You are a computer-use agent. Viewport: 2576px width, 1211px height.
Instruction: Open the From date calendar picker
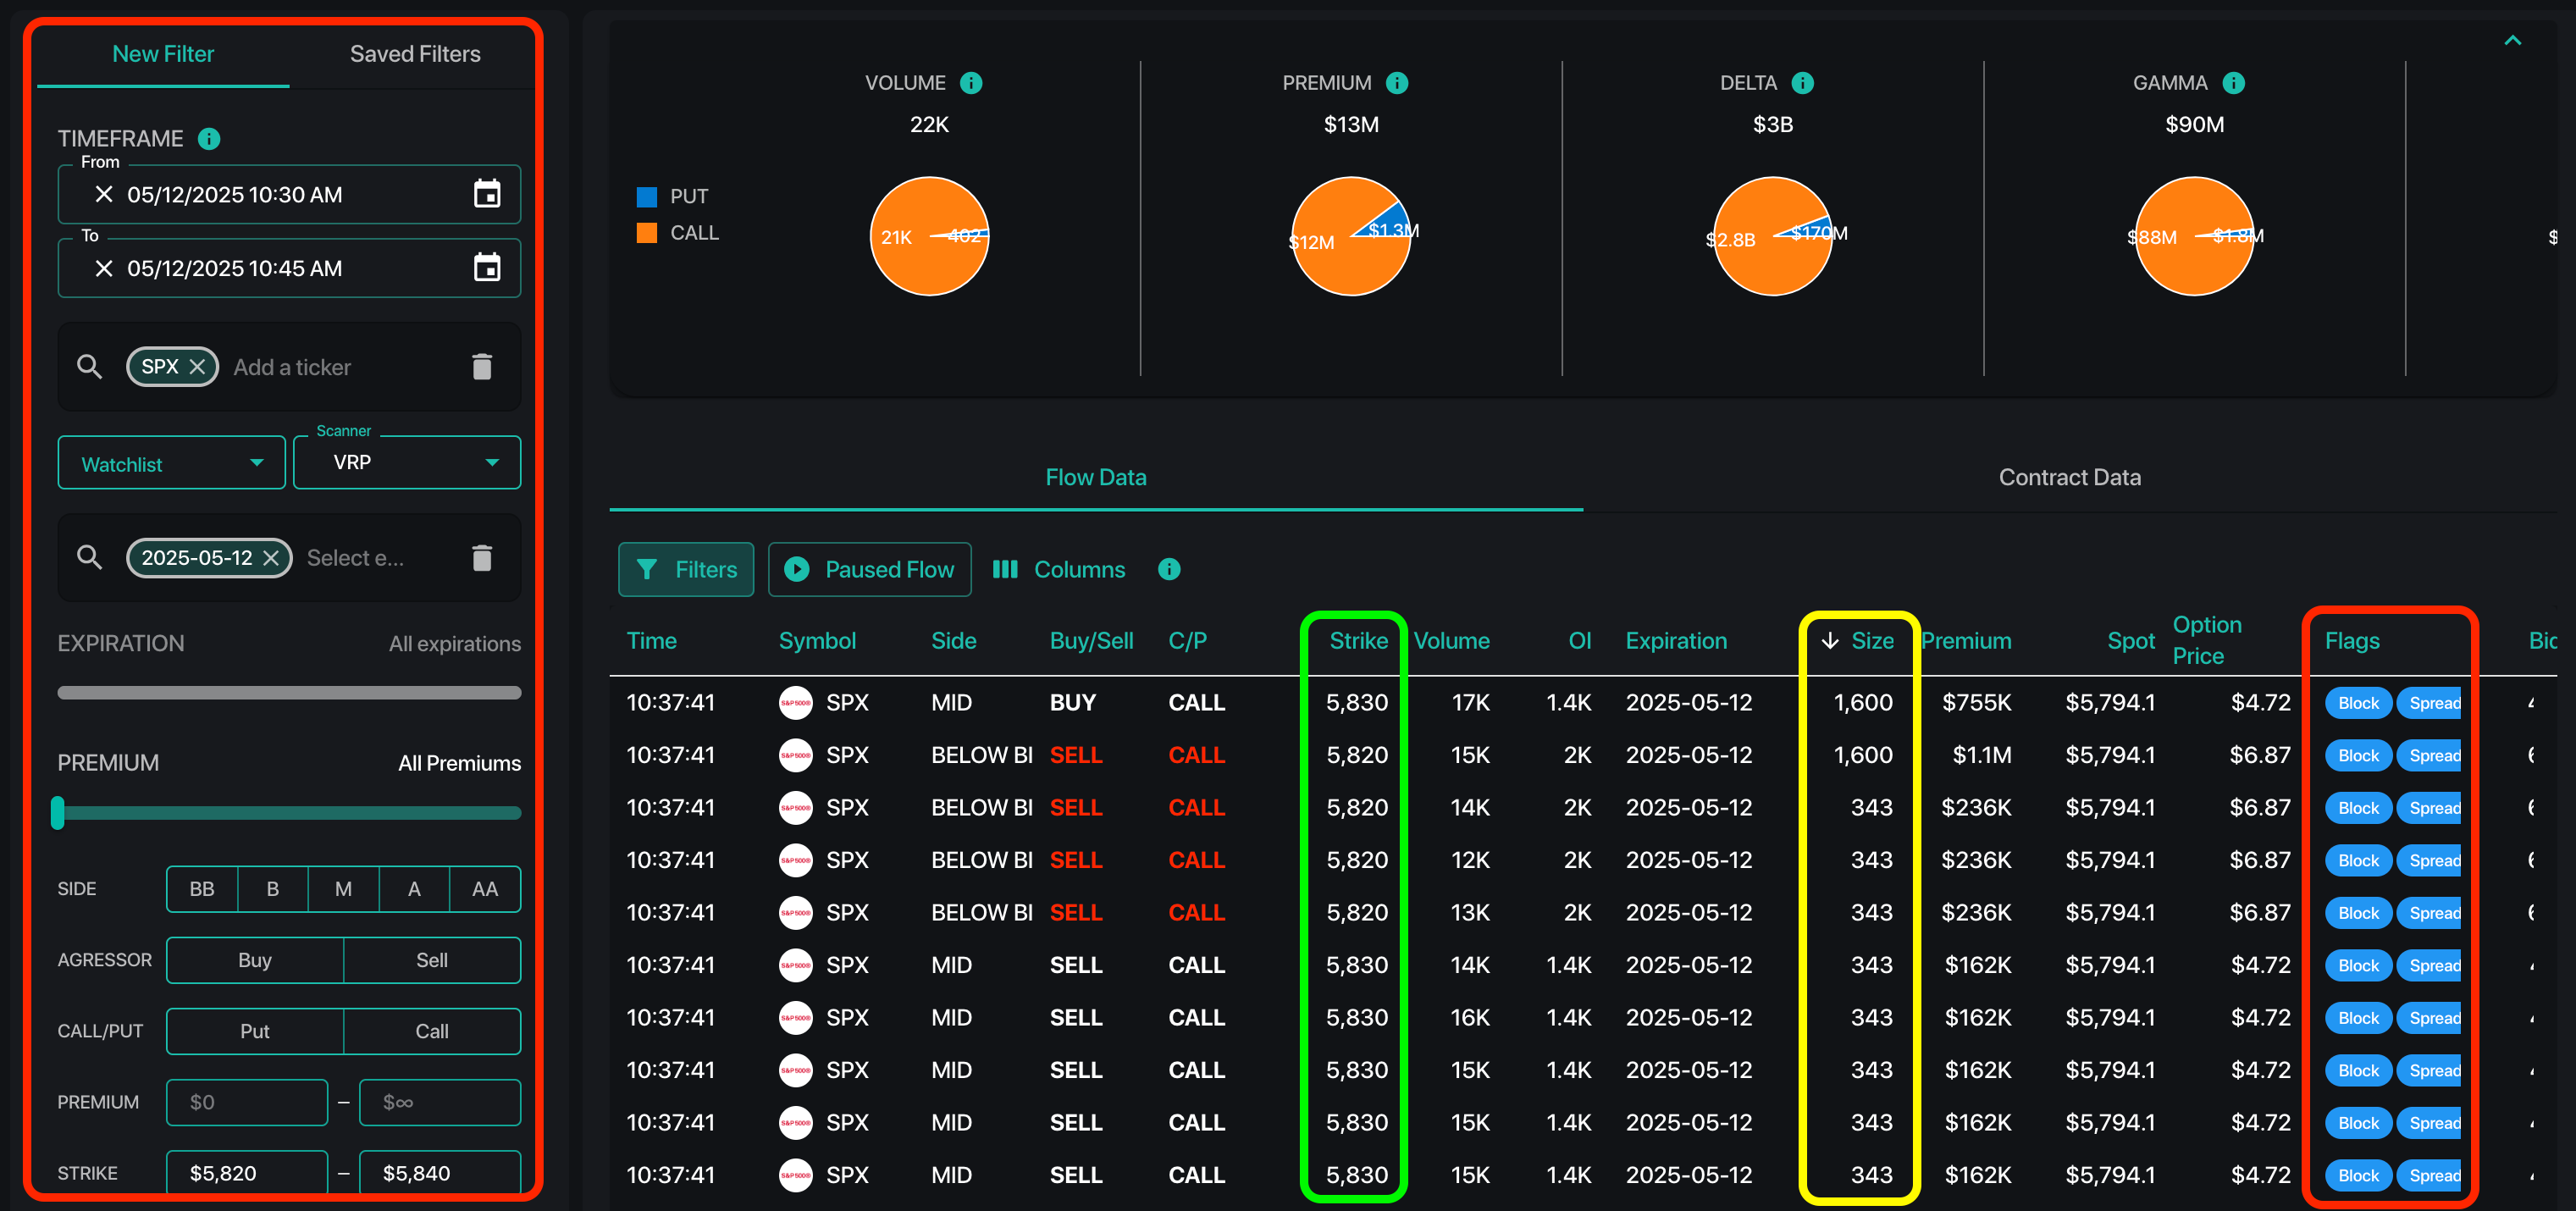486,194
